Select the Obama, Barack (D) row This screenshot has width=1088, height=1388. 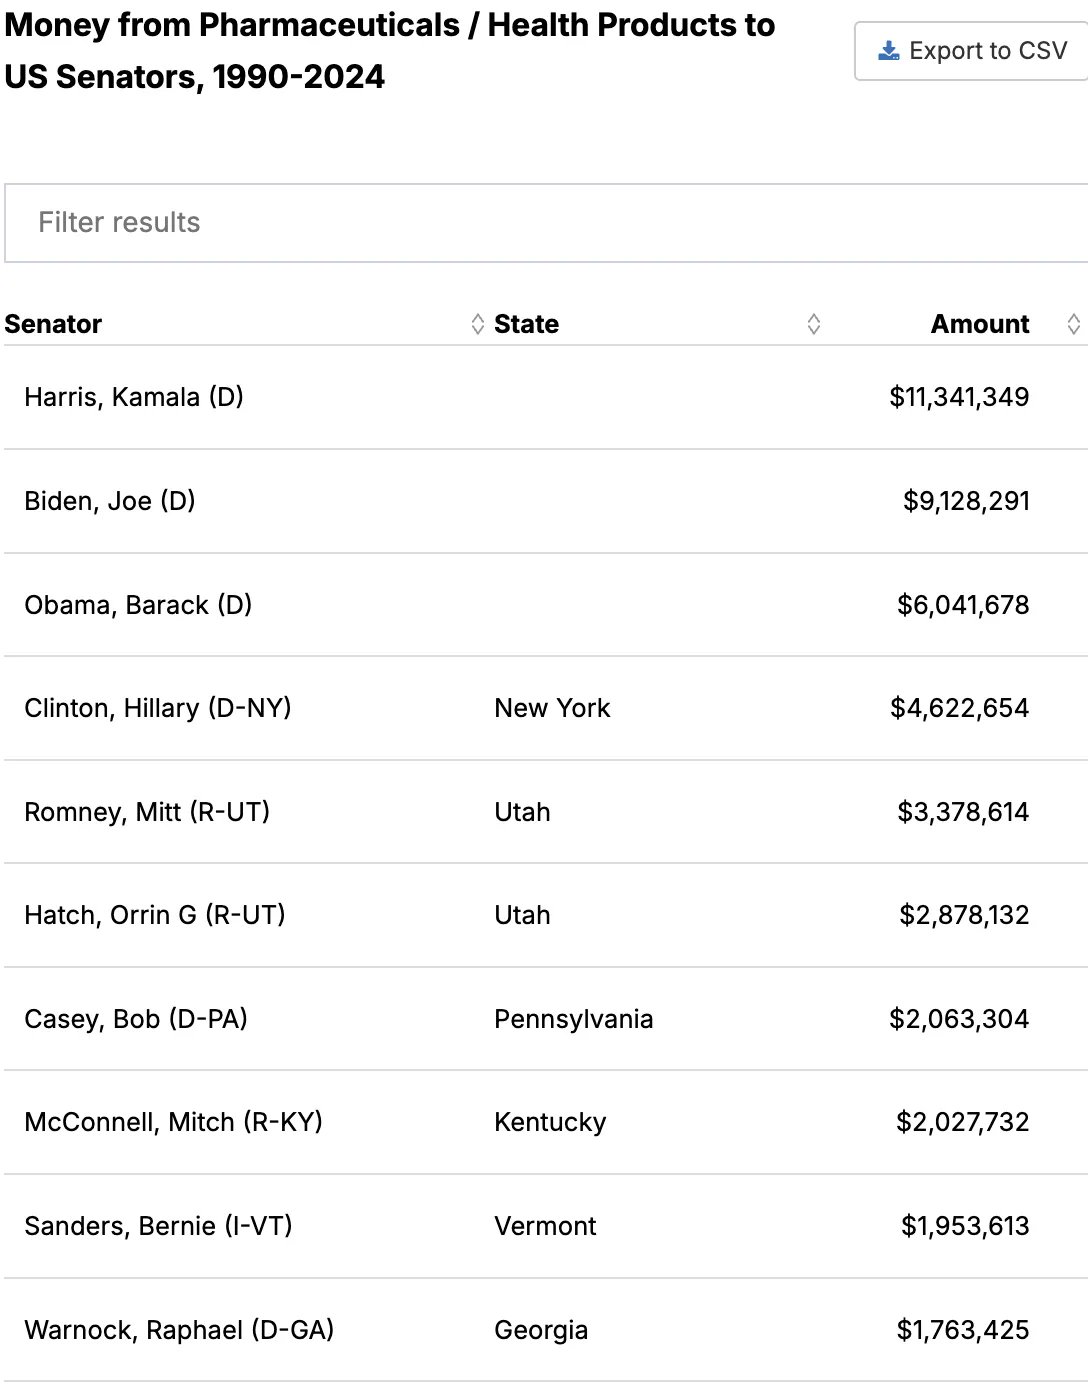tap(546, 605)
